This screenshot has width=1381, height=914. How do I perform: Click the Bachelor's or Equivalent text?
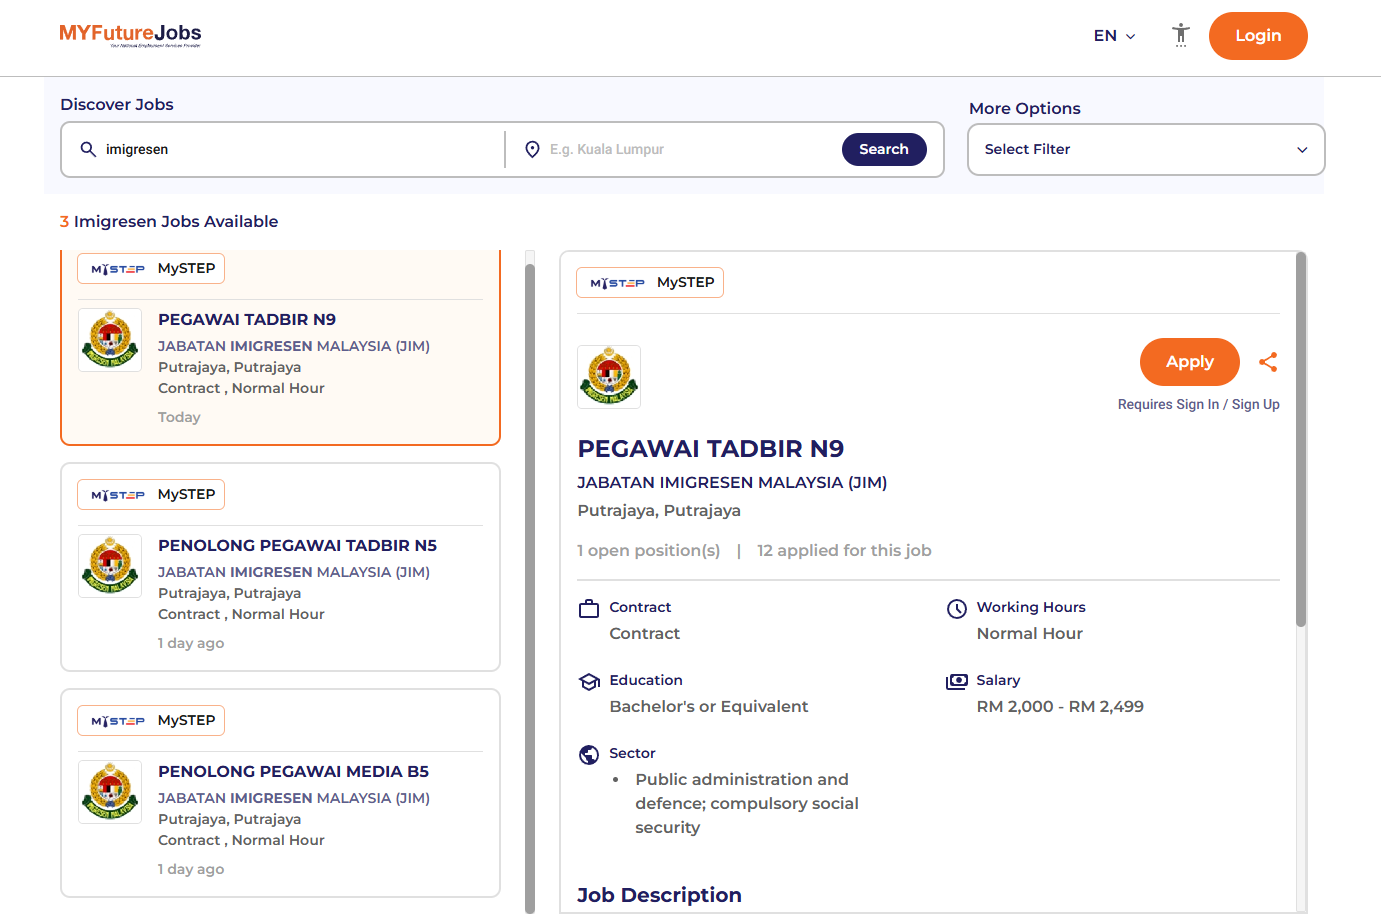(x=709, y=706)
